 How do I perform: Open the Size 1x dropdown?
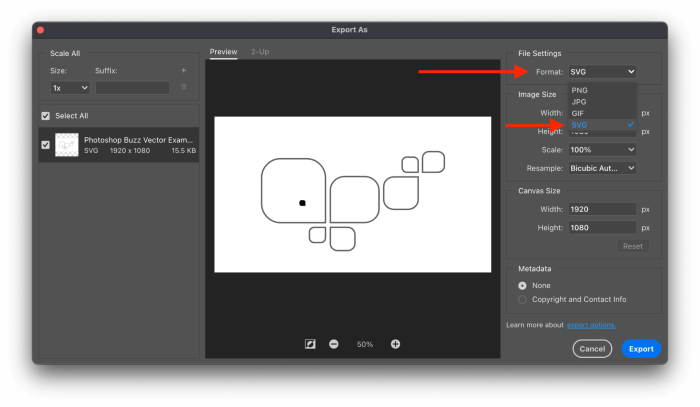click(70, 88)
